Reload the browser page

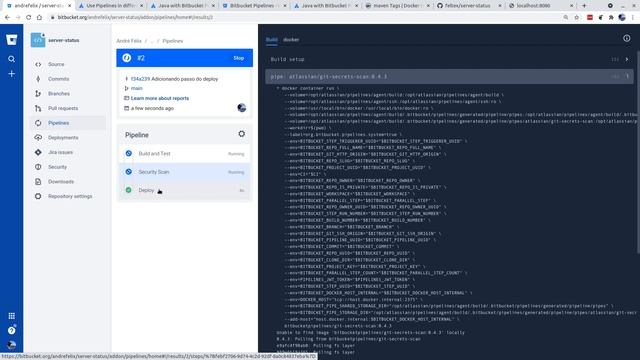coord(29,18)
